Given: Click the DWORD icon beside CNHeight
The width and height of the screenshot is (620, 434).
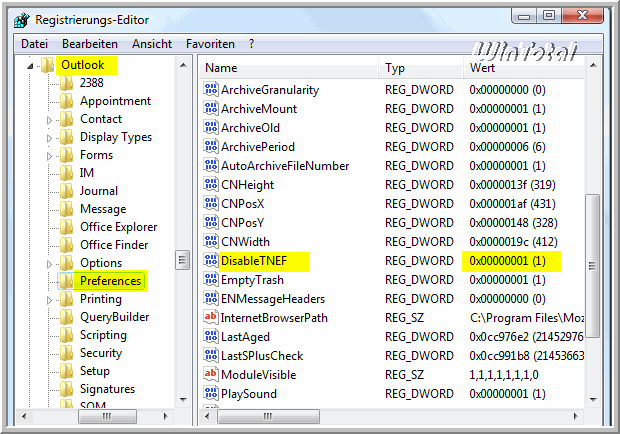Looking at the screenshot, I should click(211, 184).
